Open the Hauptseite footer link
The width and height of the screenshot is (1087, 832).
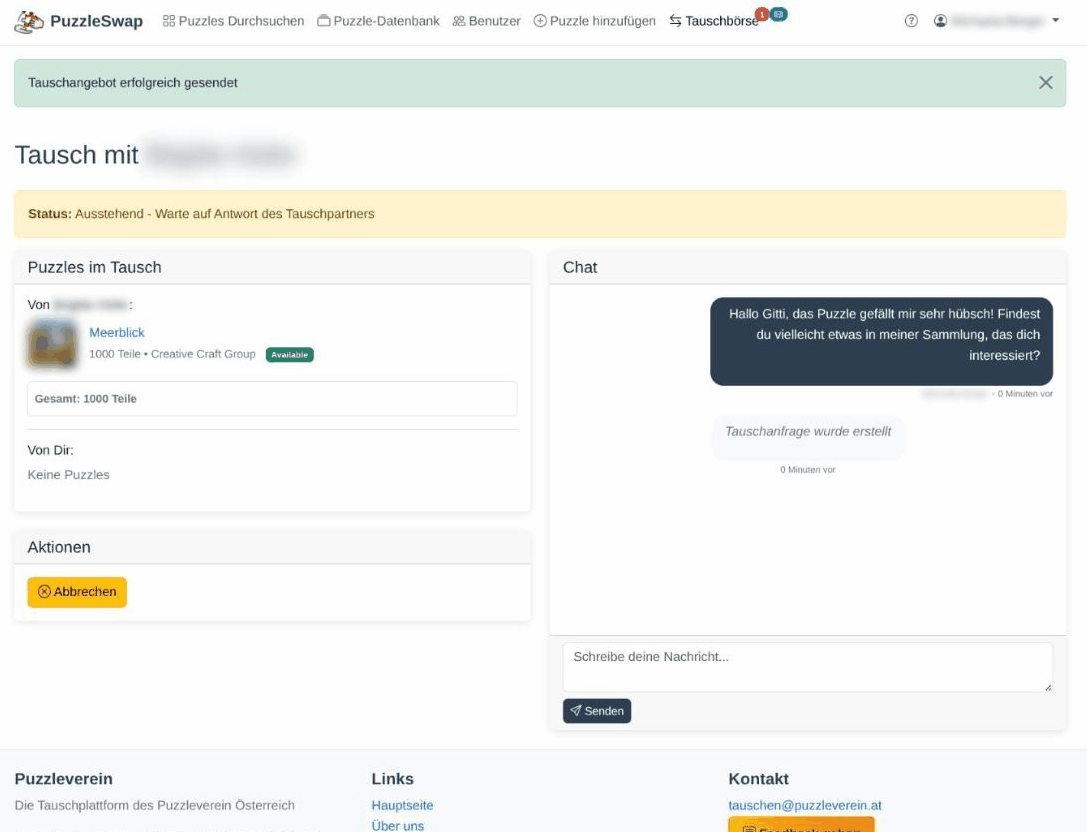point(402,805)
